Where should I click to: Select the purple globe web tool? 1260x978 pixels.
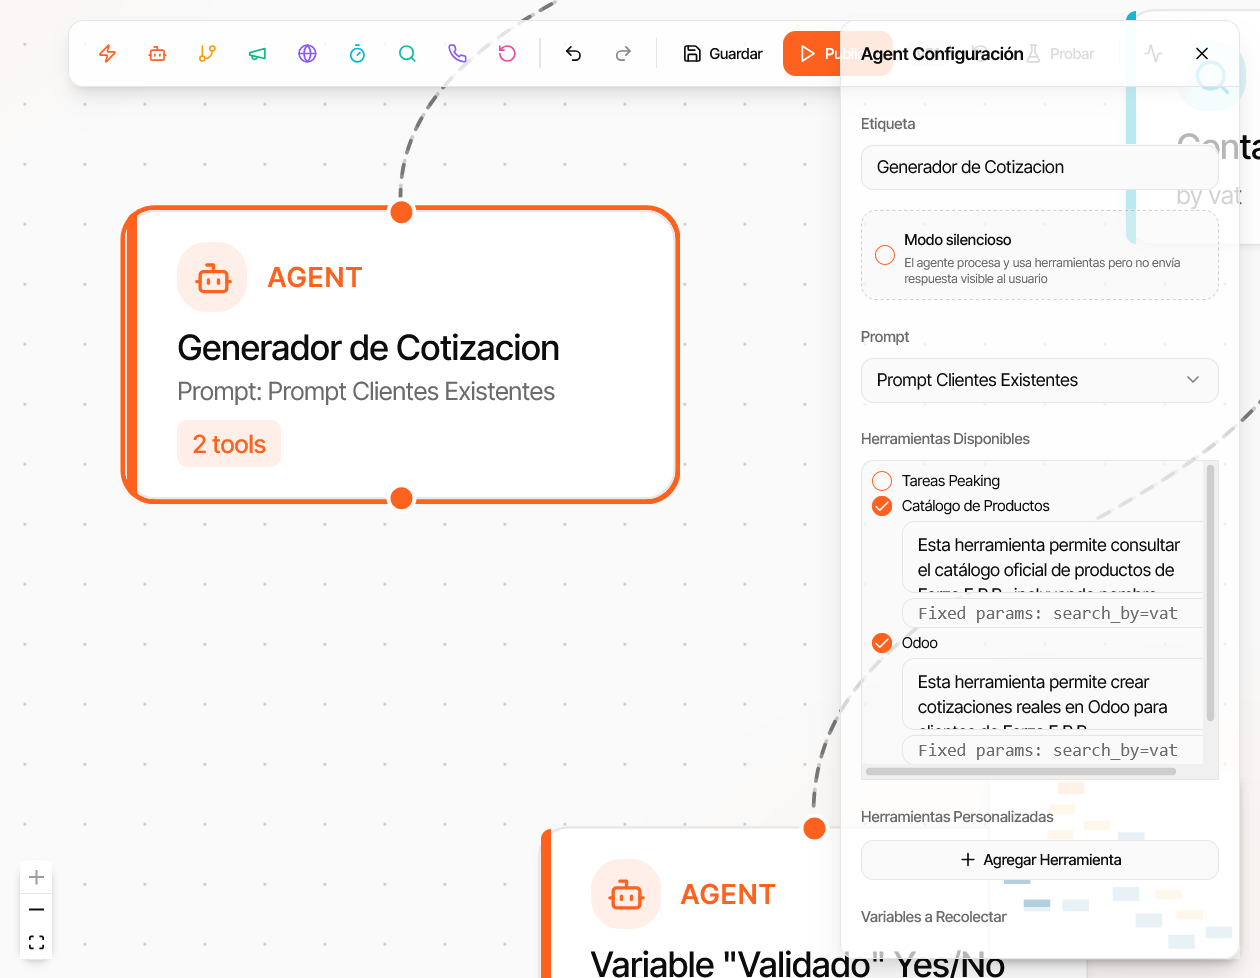(x=308, y=54)
